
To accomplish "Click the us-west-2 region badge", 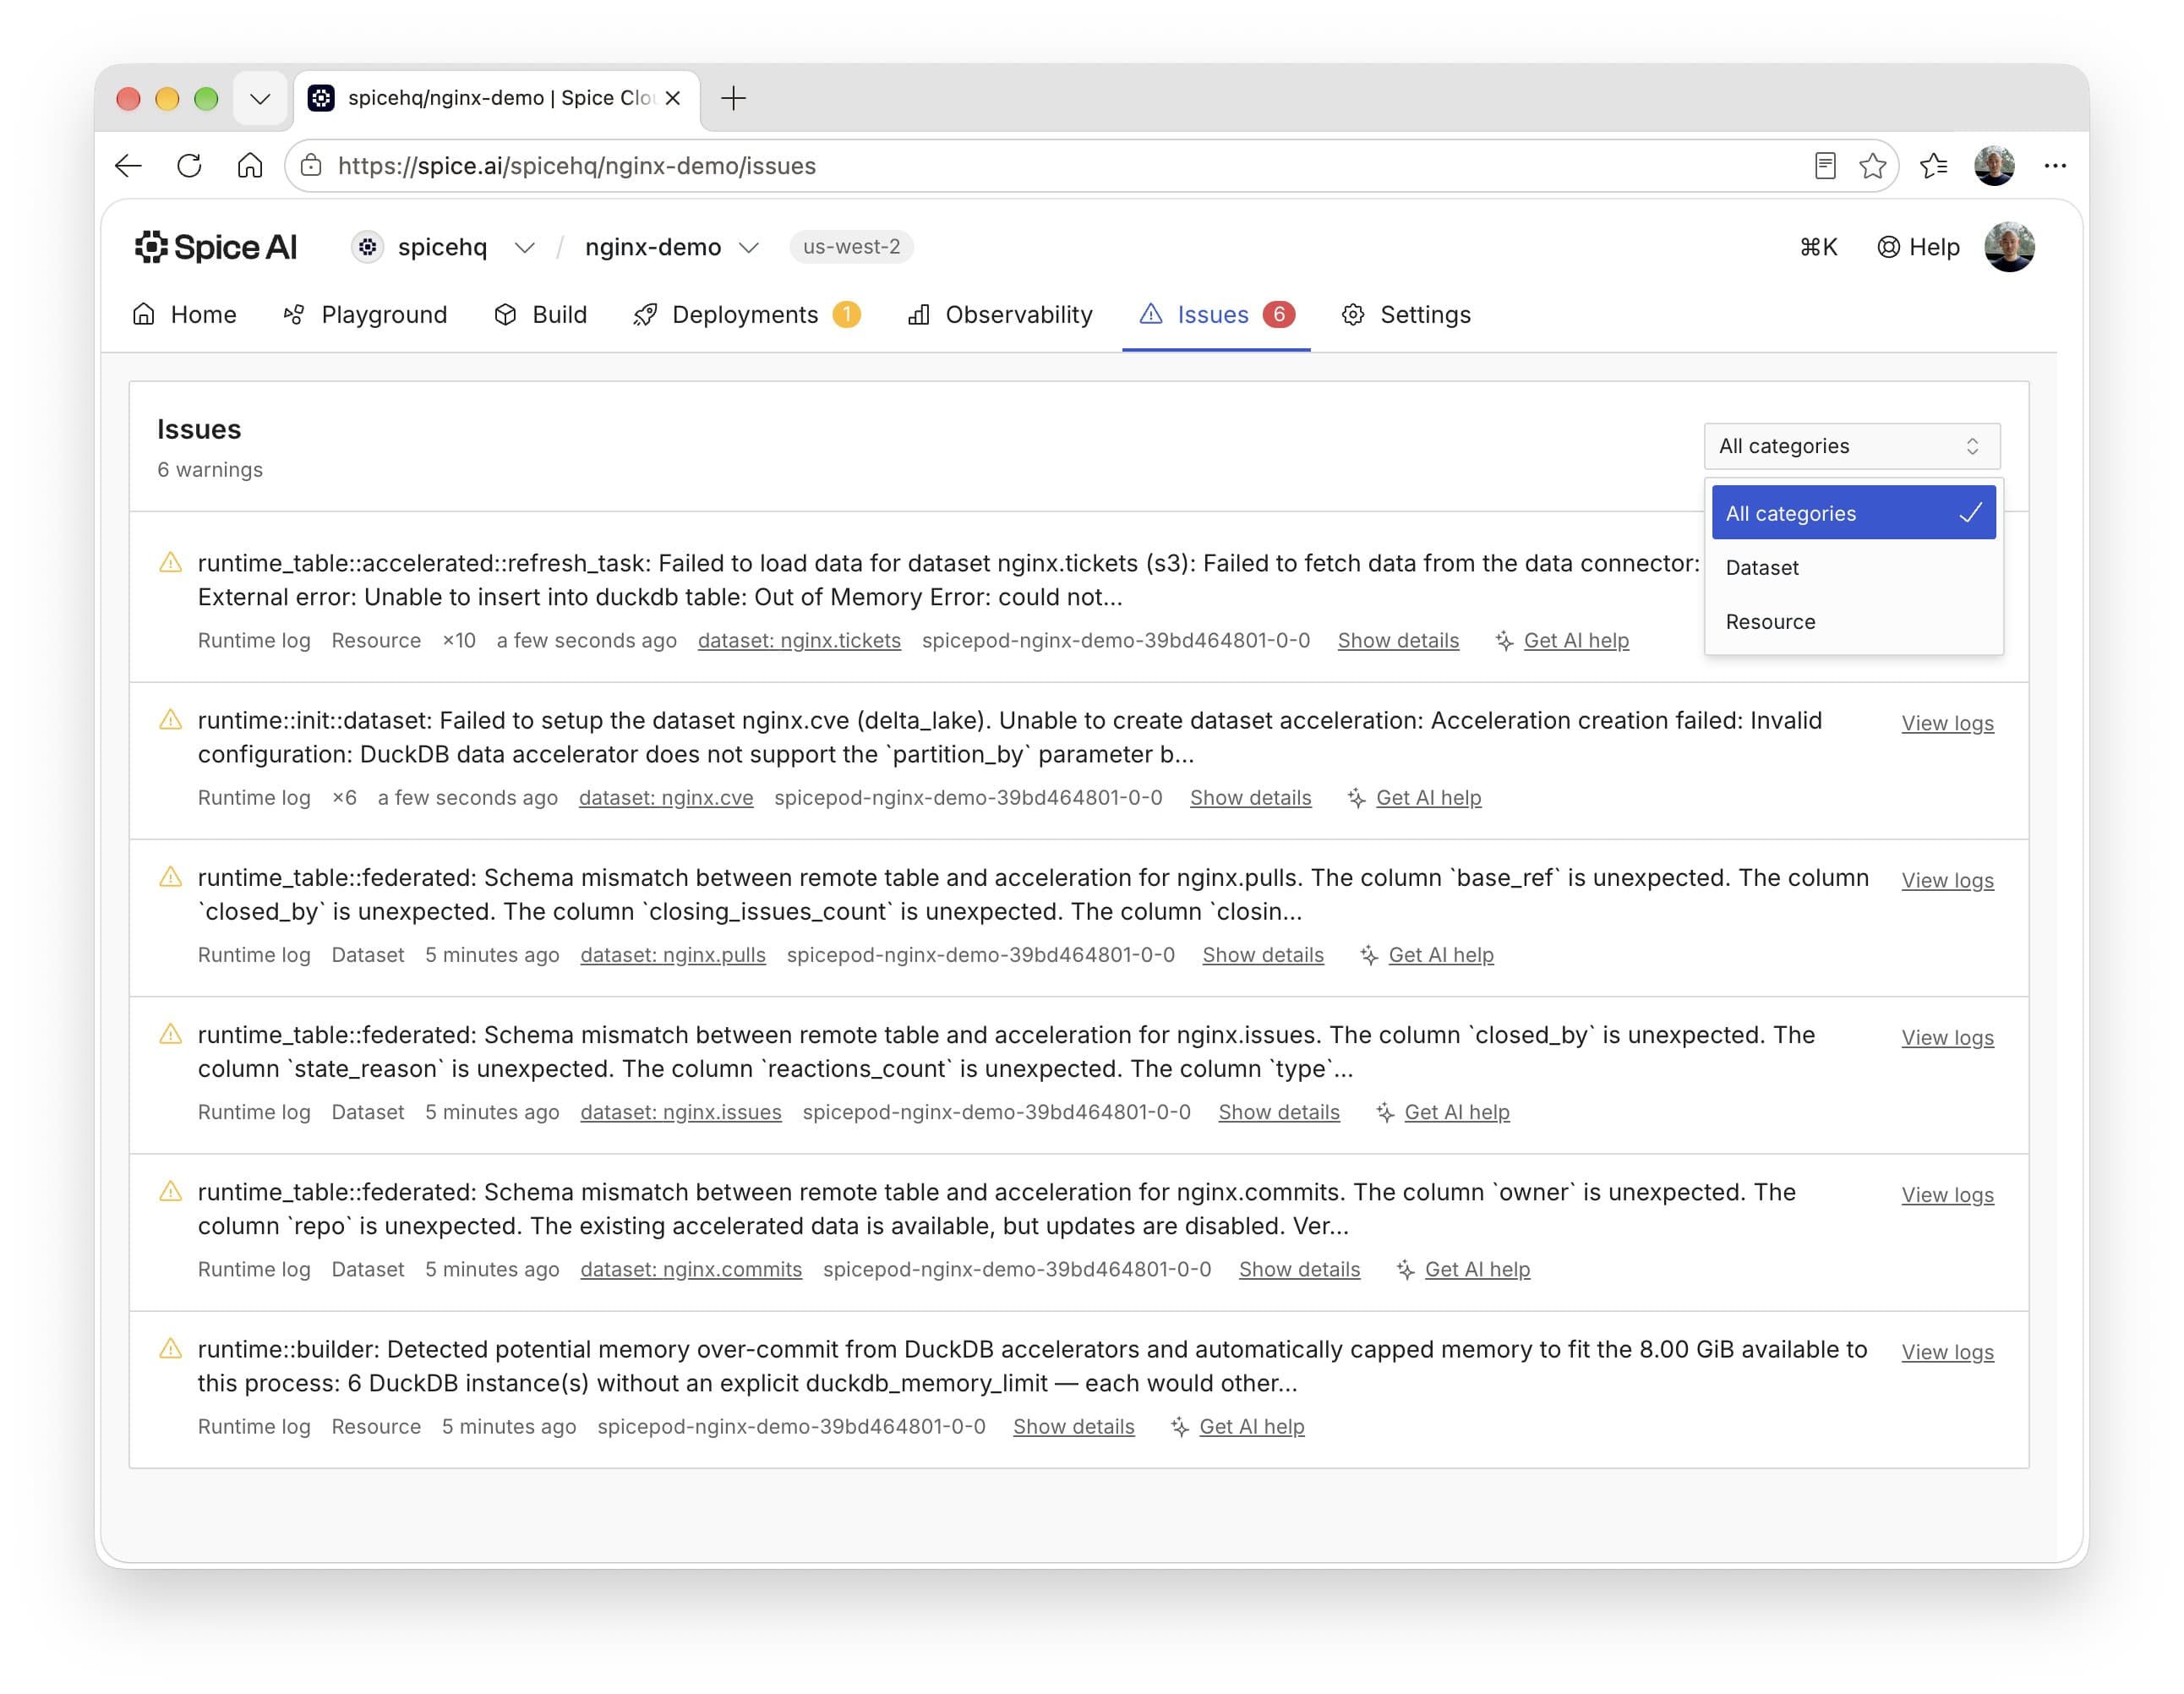I will (x=851, y=247).
